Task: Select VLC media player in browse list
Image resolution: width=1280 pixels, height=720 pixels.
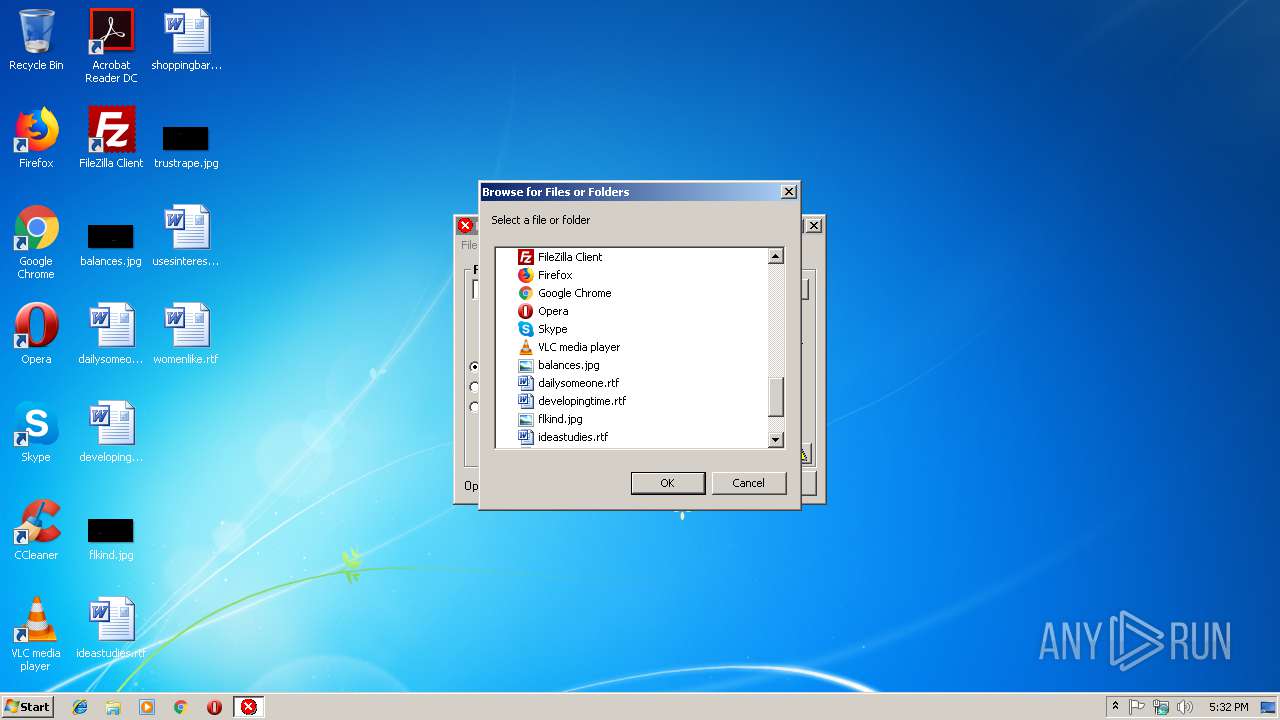Action: pyautogui.click(x=569, y=347)
